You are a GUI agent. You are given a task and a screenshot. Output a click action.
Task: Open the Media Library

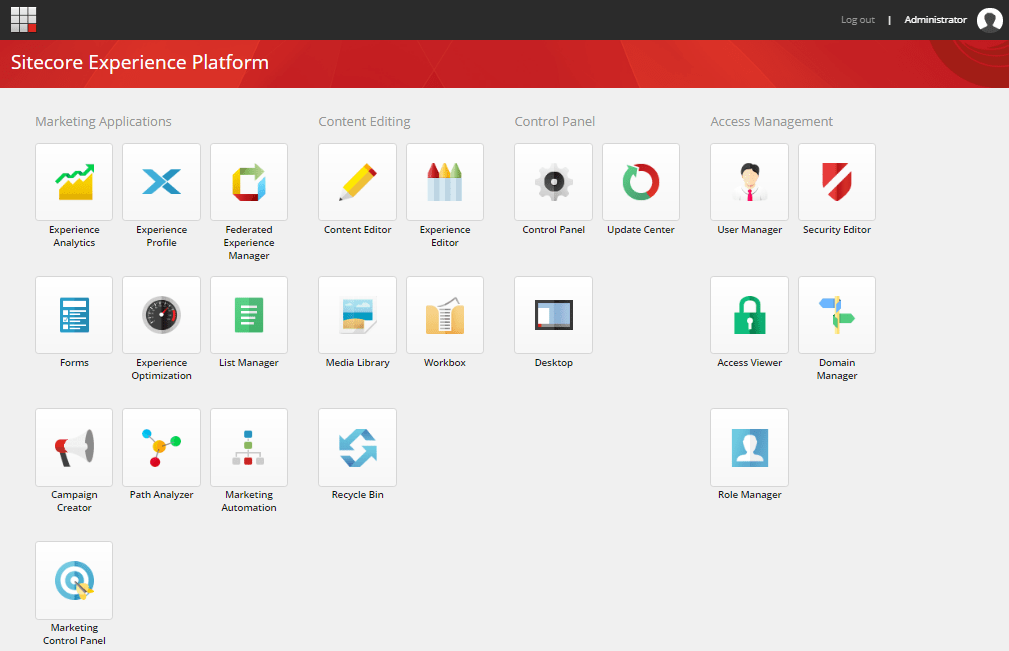[x=357, y=315]
